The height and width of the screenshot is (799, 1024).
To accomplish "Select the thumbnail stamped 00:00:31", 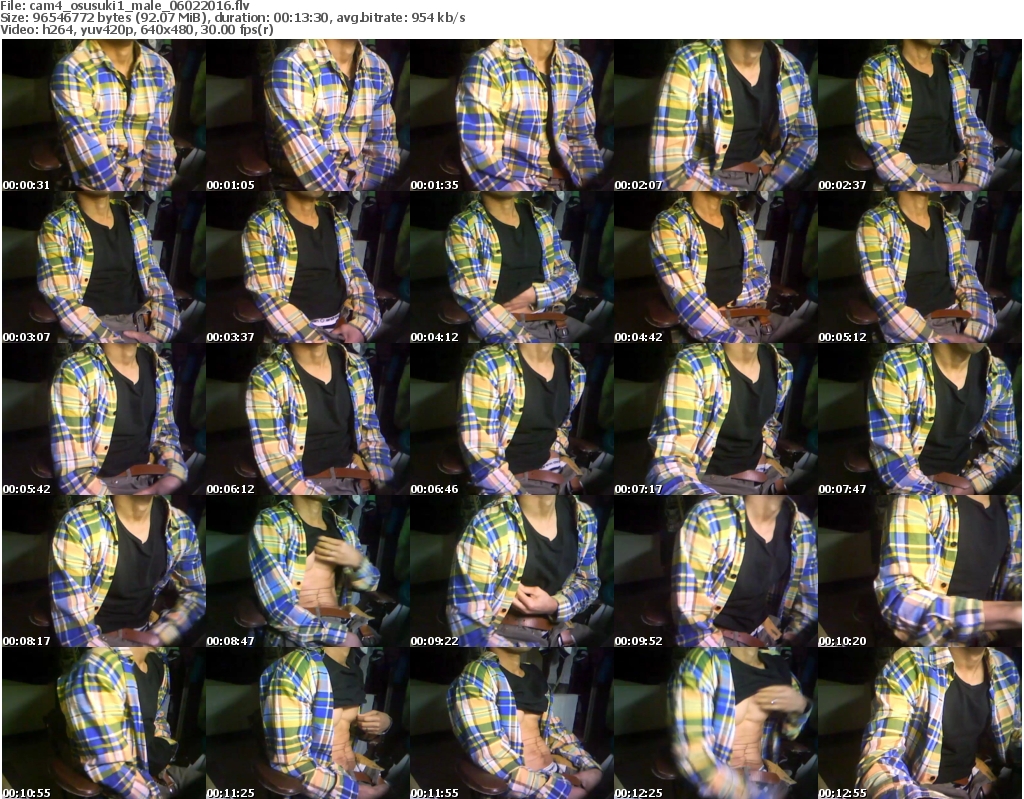I will click(x=104, y=115).
